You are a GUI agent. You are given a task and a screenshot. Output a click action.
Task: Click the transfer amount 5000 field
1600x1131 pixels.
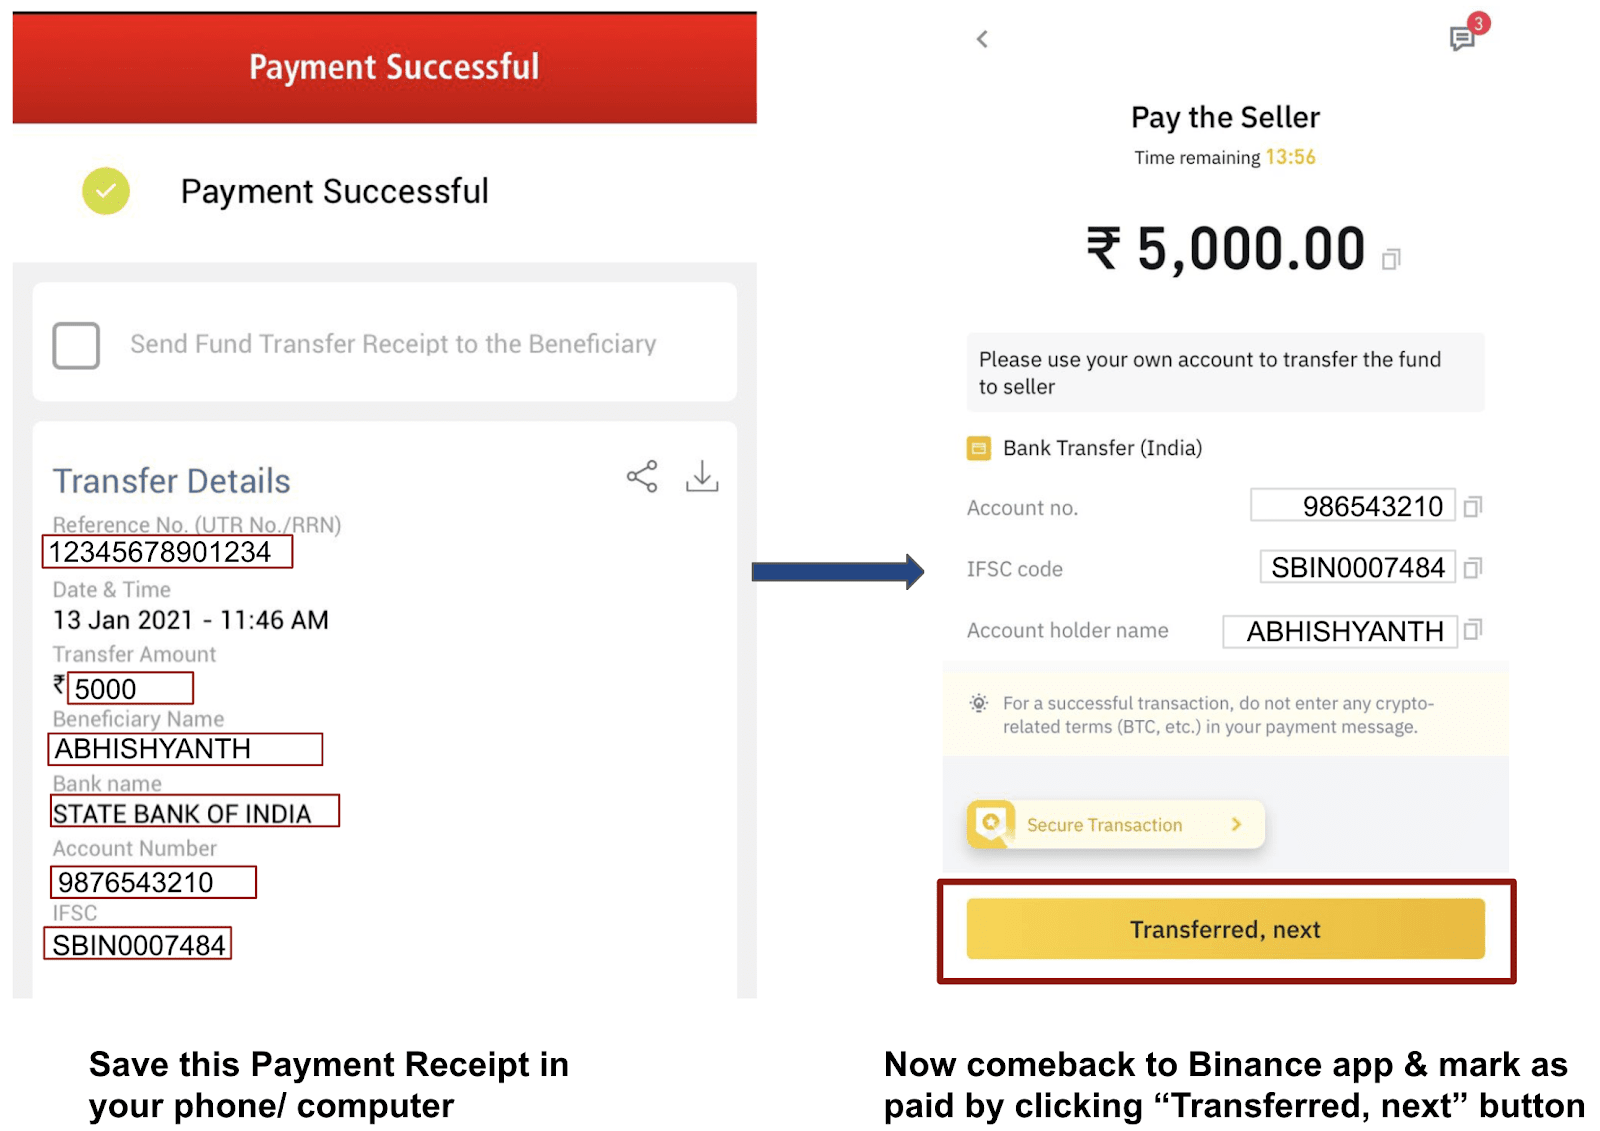pos(130,688)
